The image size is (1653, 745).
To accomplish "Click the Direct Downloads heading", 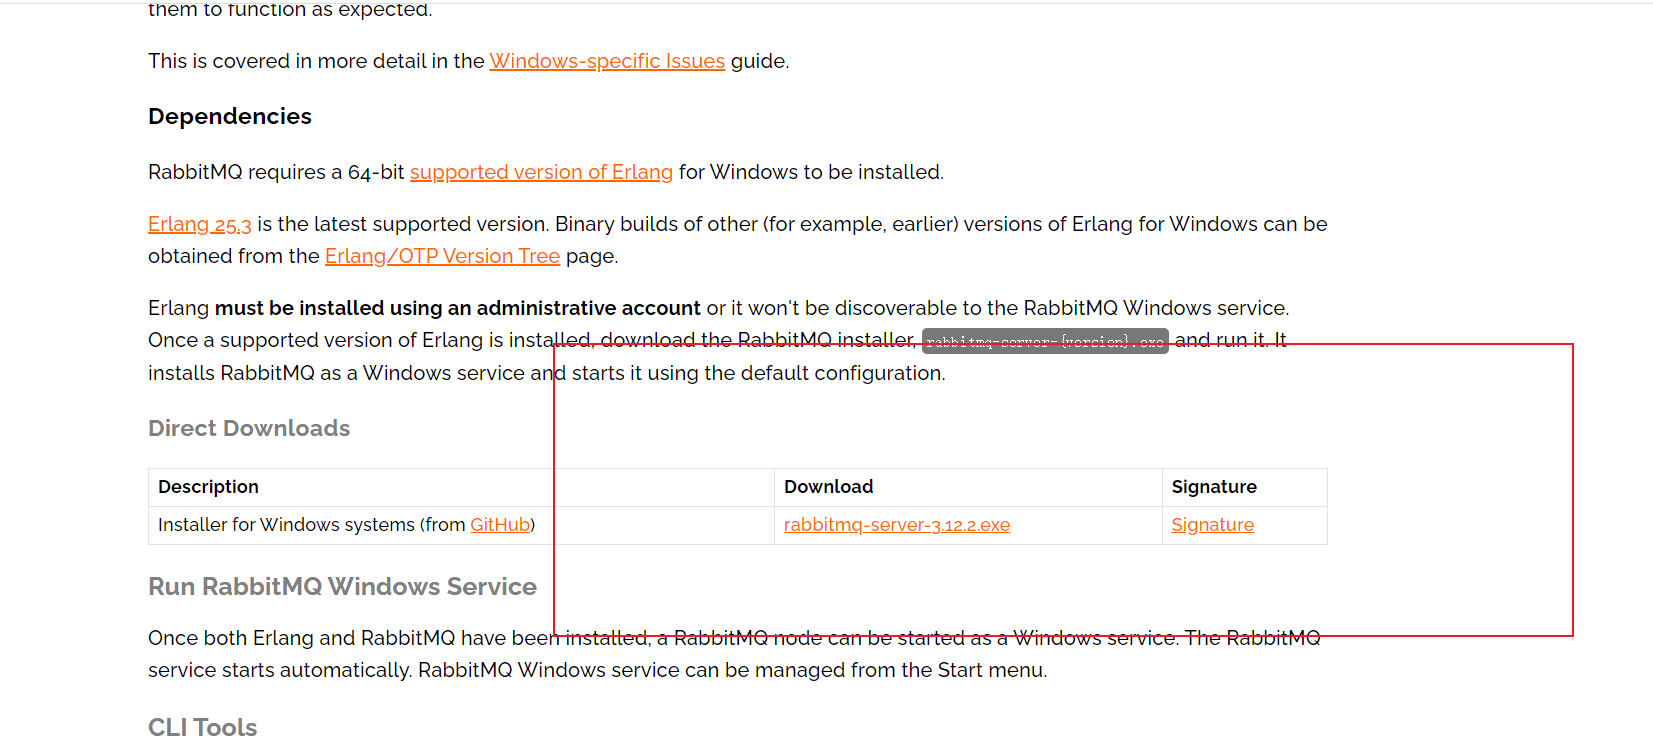I will tap(249, 428).
